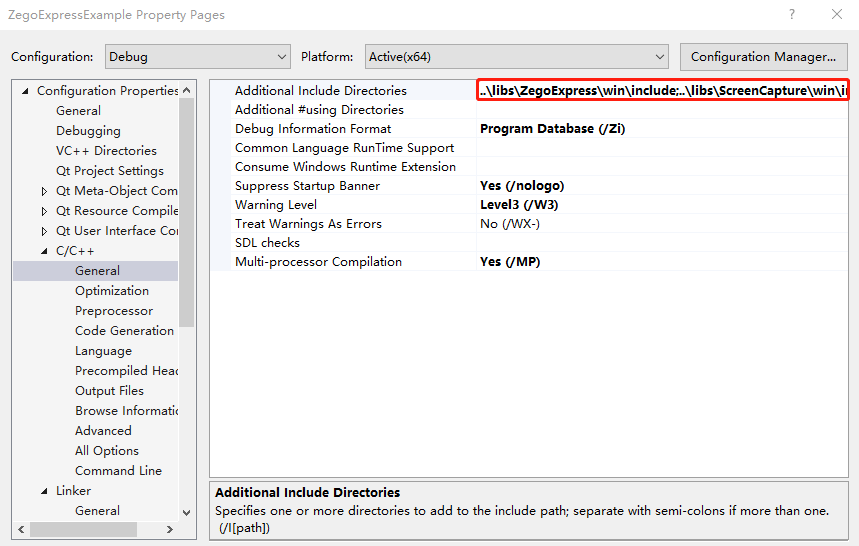Click the tree horizontal scrollbar thumb

(83, 530)
